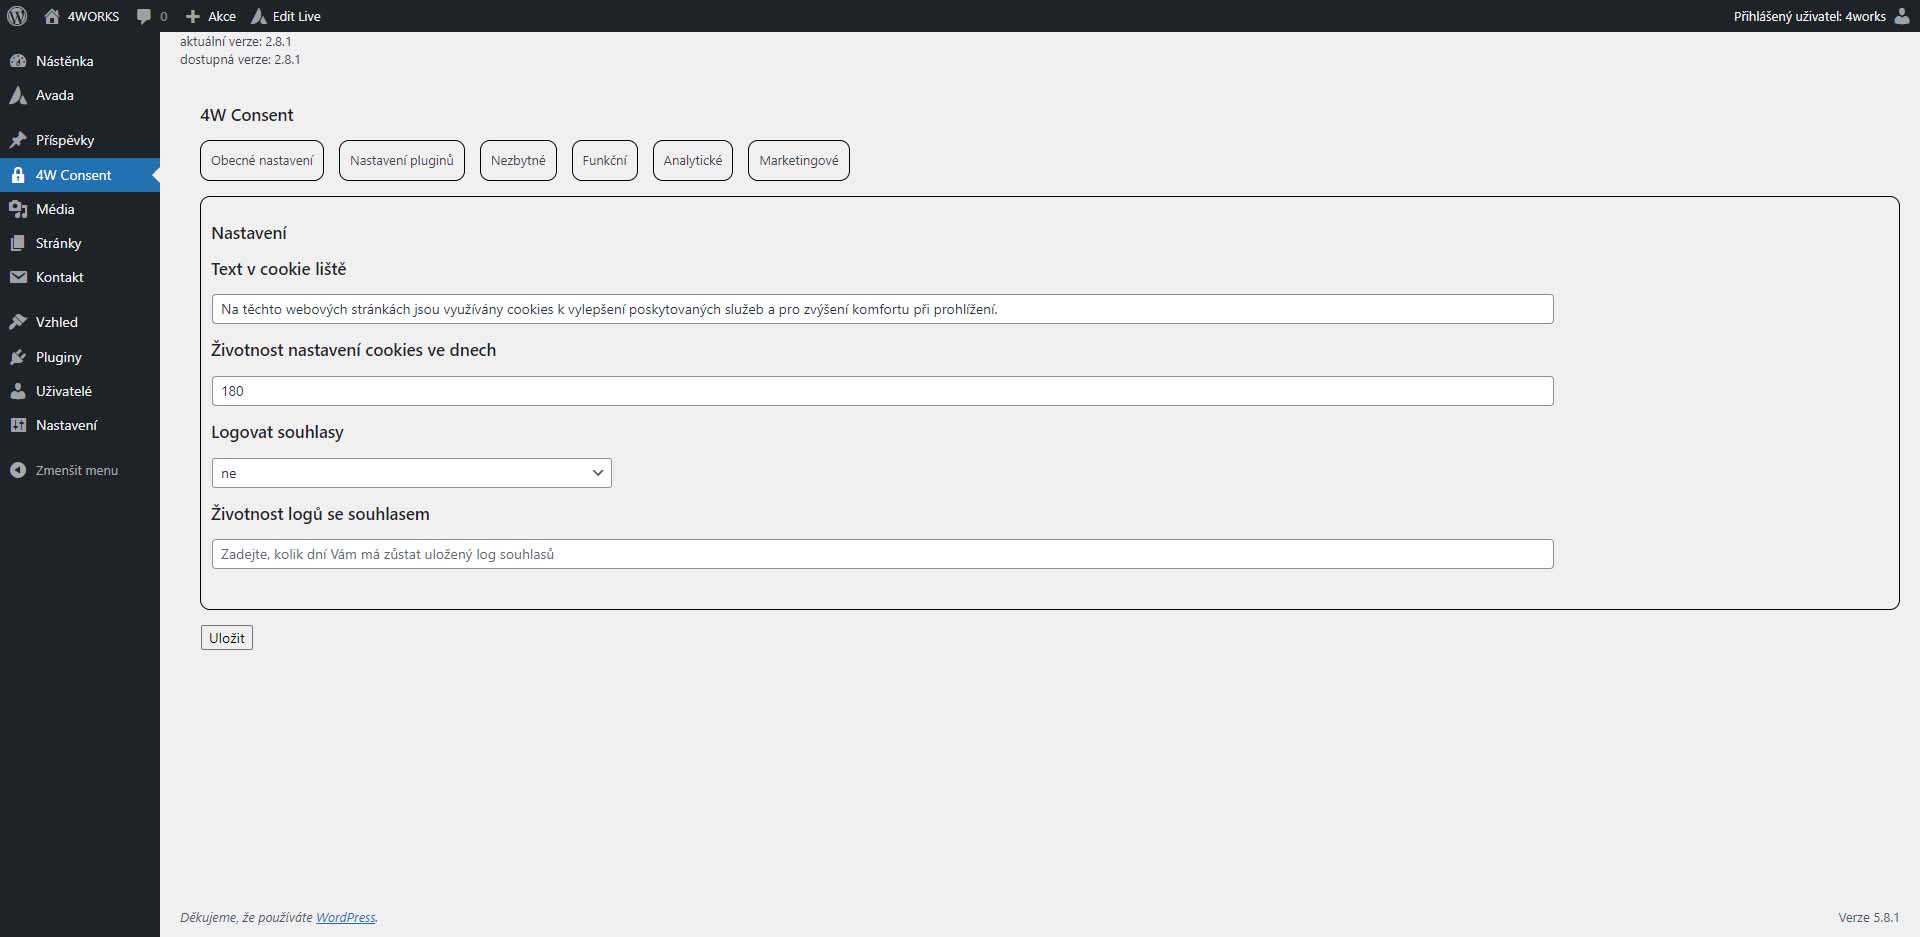Click the Nástěnka dashboard icon
This screenshot has width=1920, height=937.
tap(17, 61)
